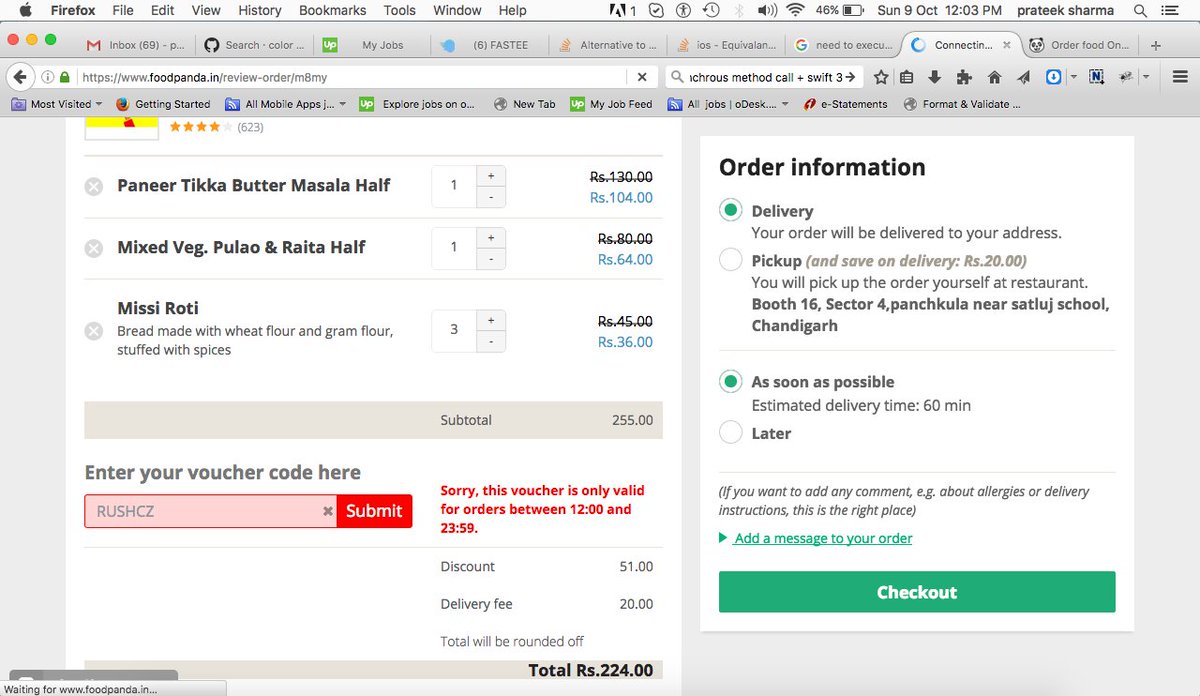The image size is (1200, 696).
Task: Open the Time Machine menu bar icon
Action: click(x=711, y=11)
